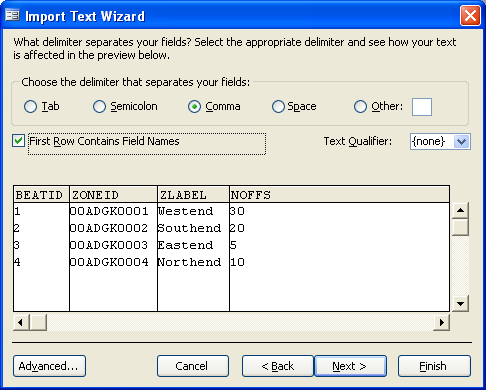Image resolution: width=486 pixels, height=390 pixels.
Task: Click the Southend cell
Action: tap(193, 228)
